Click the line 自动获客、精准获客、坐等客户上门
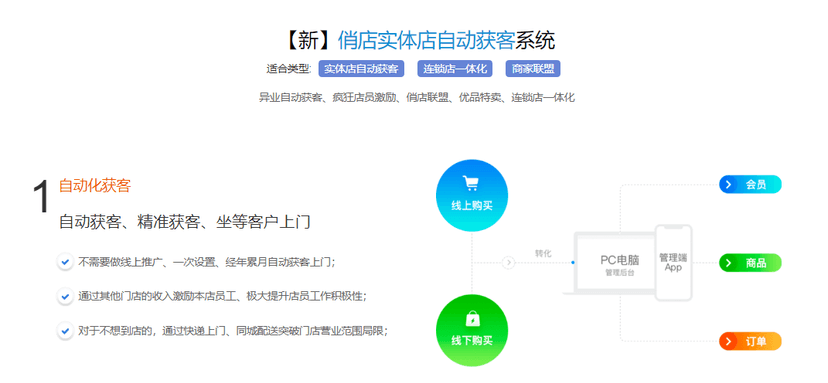Screen dimensions: 828x383 coord(184,222)
